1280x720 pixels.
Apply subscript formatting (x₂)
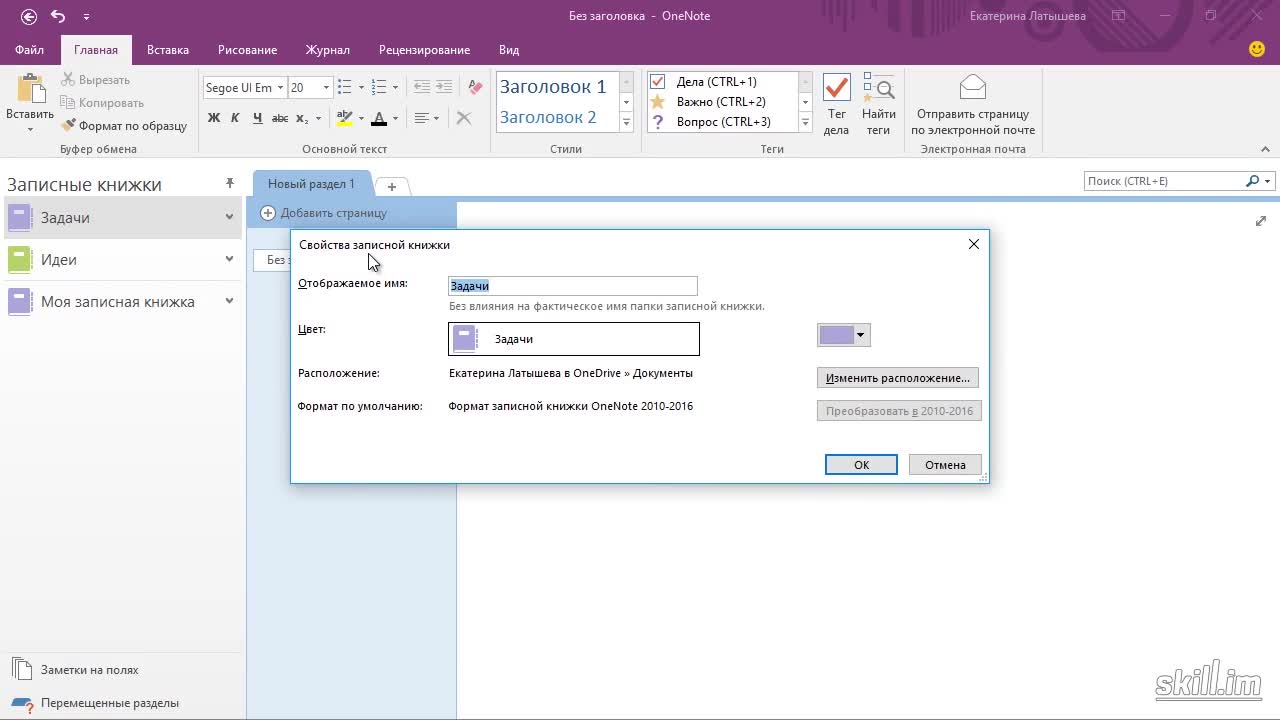(303, 118)
